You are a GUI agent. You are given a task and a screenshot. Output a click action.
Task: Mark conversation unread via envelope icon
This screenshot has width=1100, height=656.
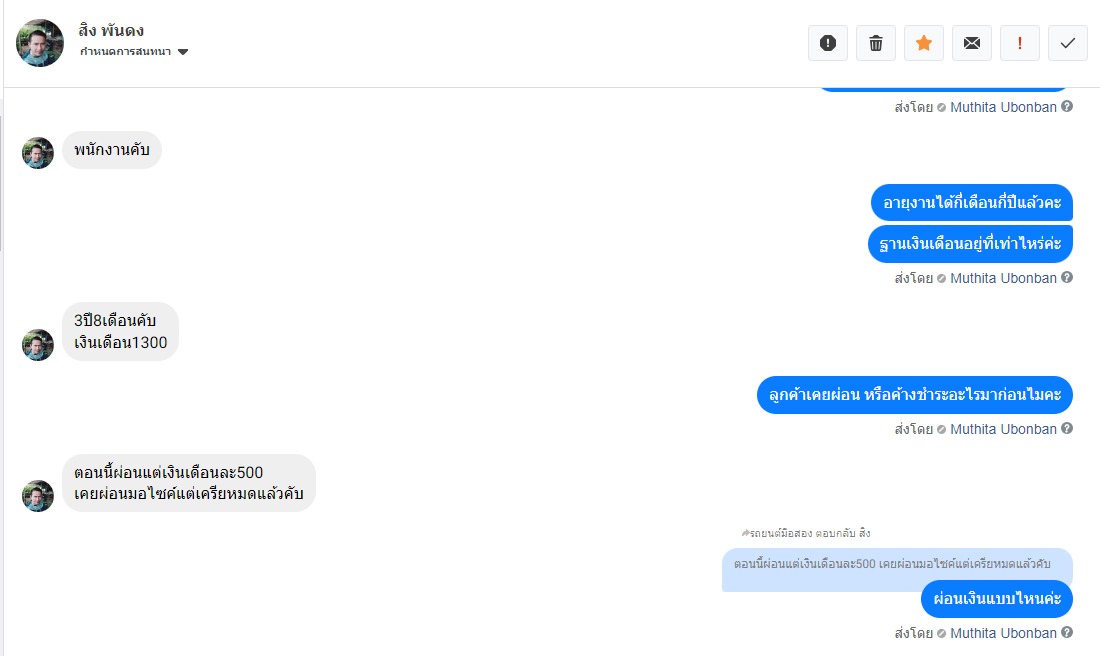click(972, 43)
